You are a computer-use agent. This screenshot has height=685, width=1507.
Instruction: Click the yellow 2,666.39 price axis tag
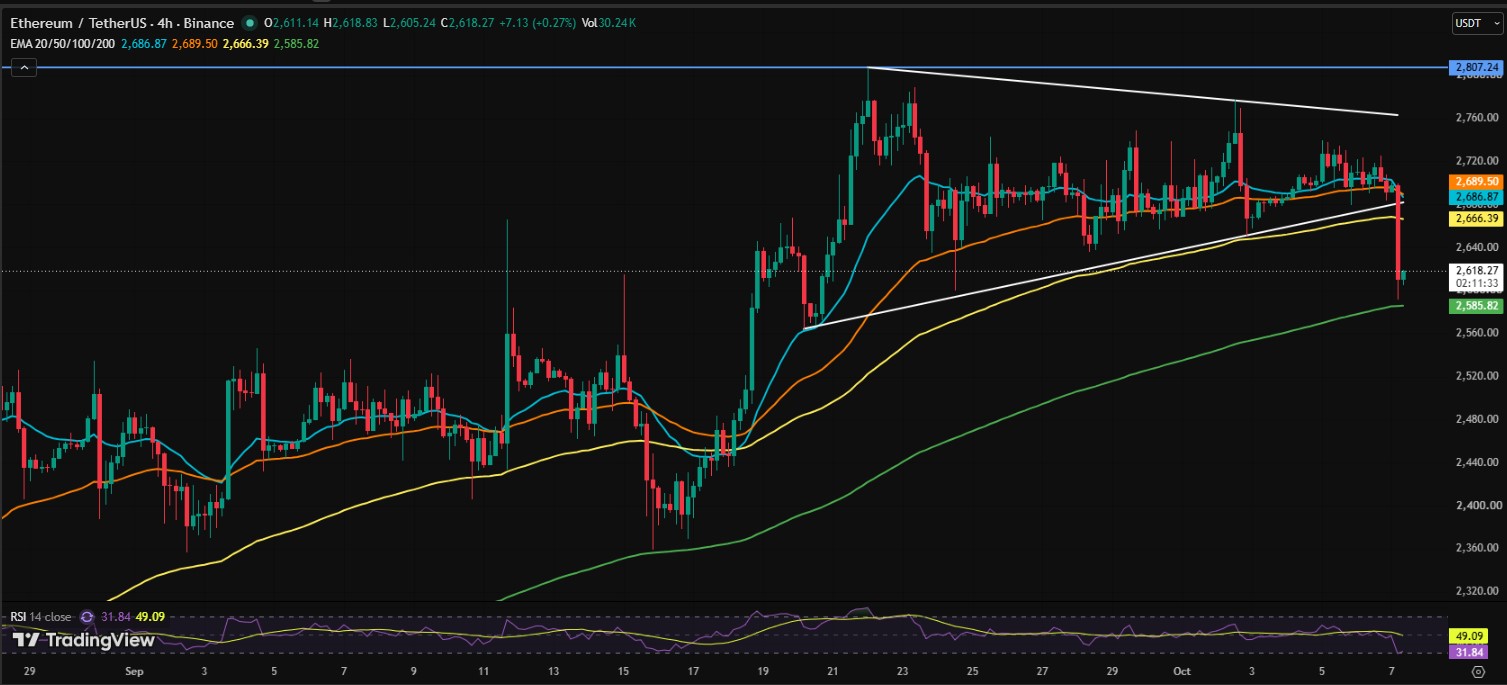click(1476, 218)
